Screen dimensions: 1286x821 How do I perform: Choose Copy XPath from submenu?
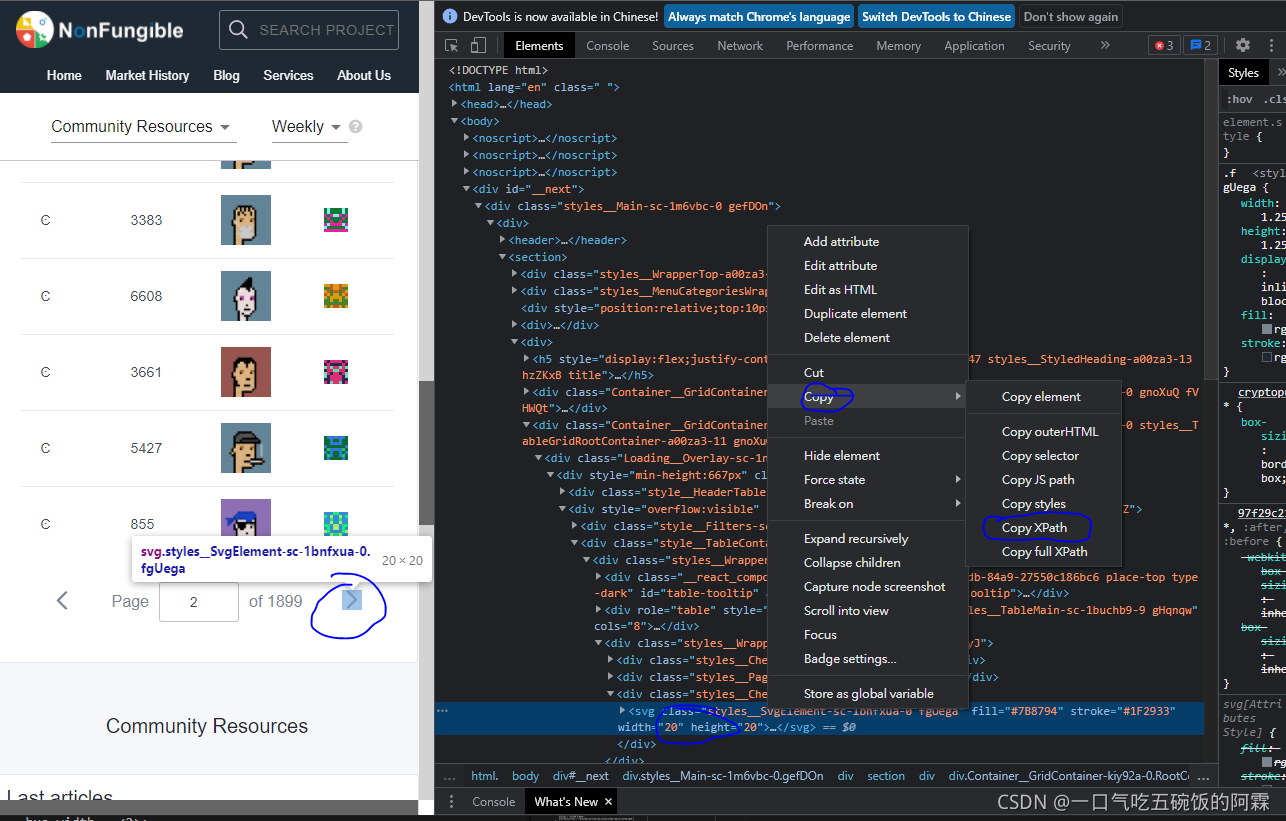click(x=1034, y=528)
